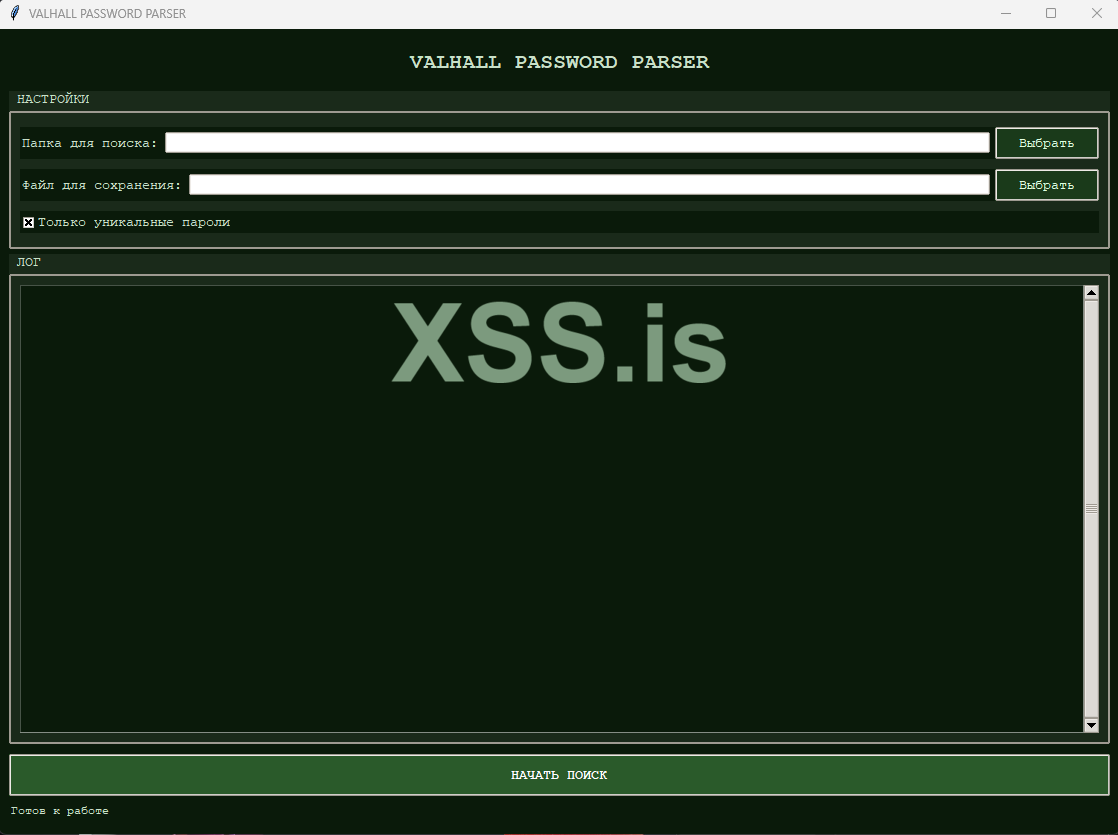Click the 'ЛОГ' section label
The image size is (1118, 835).
pos(30,261)
